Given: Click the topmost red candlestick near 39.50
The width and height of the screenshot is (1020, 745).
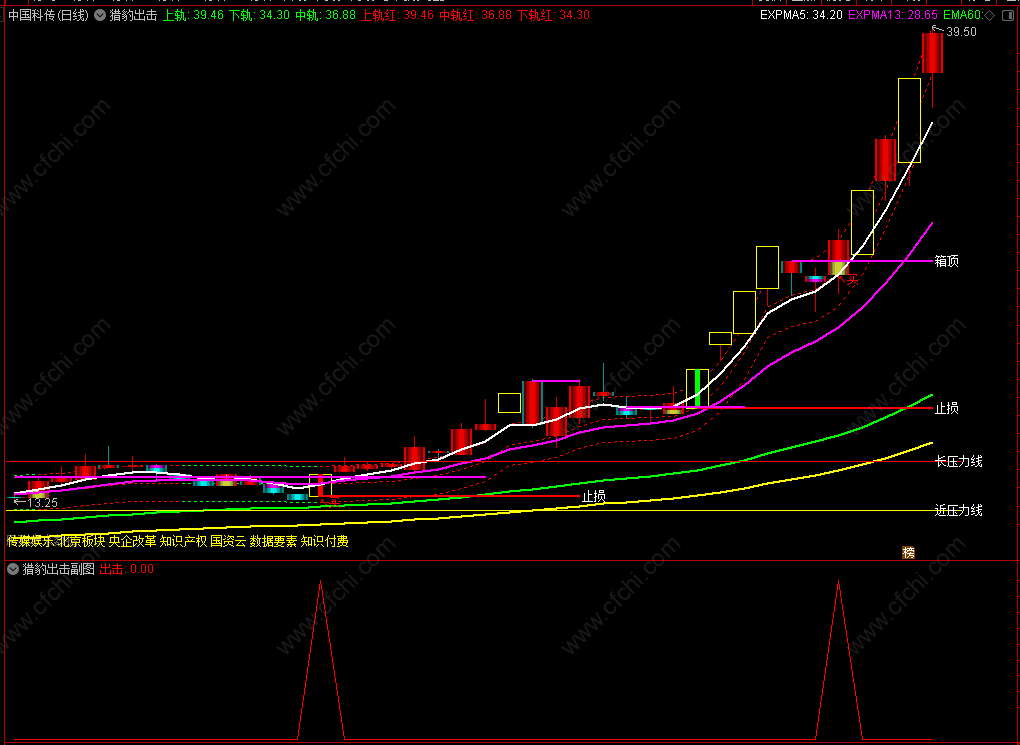Looking at the screenshot, I should coord(932,53).
